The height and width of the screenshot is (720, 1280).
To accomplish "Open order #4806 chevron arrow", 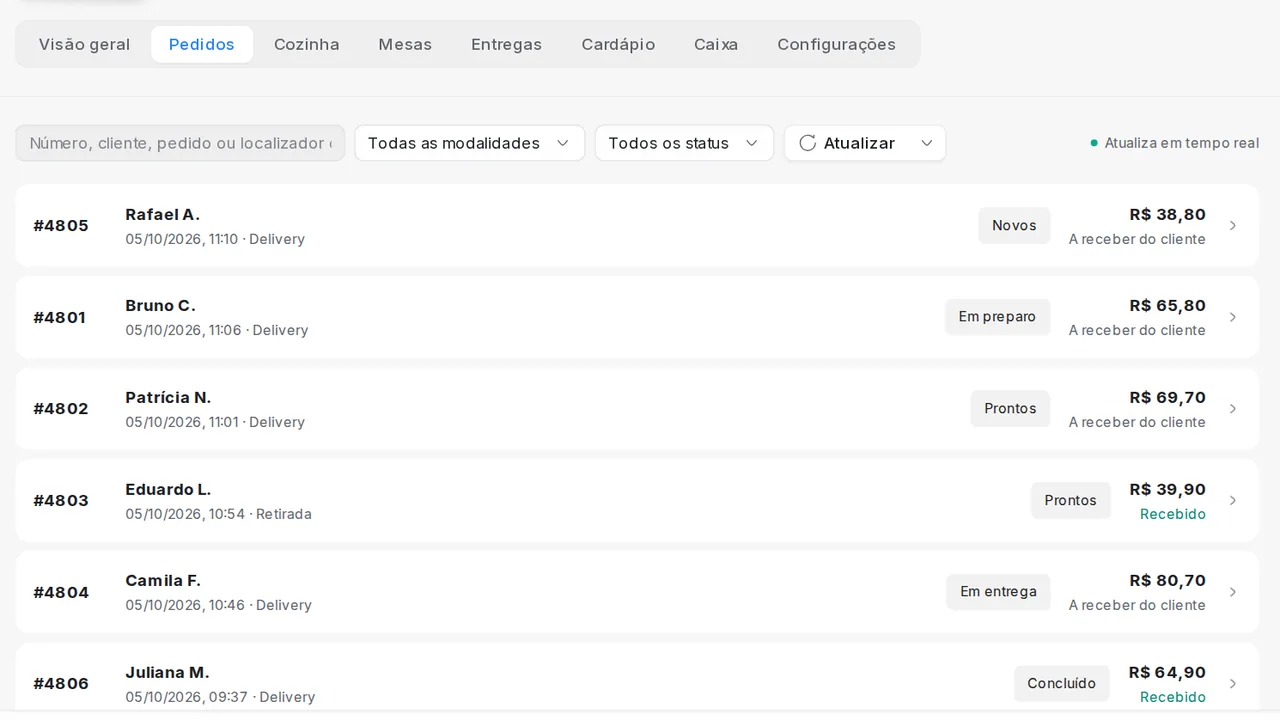I will point(1233,684).
